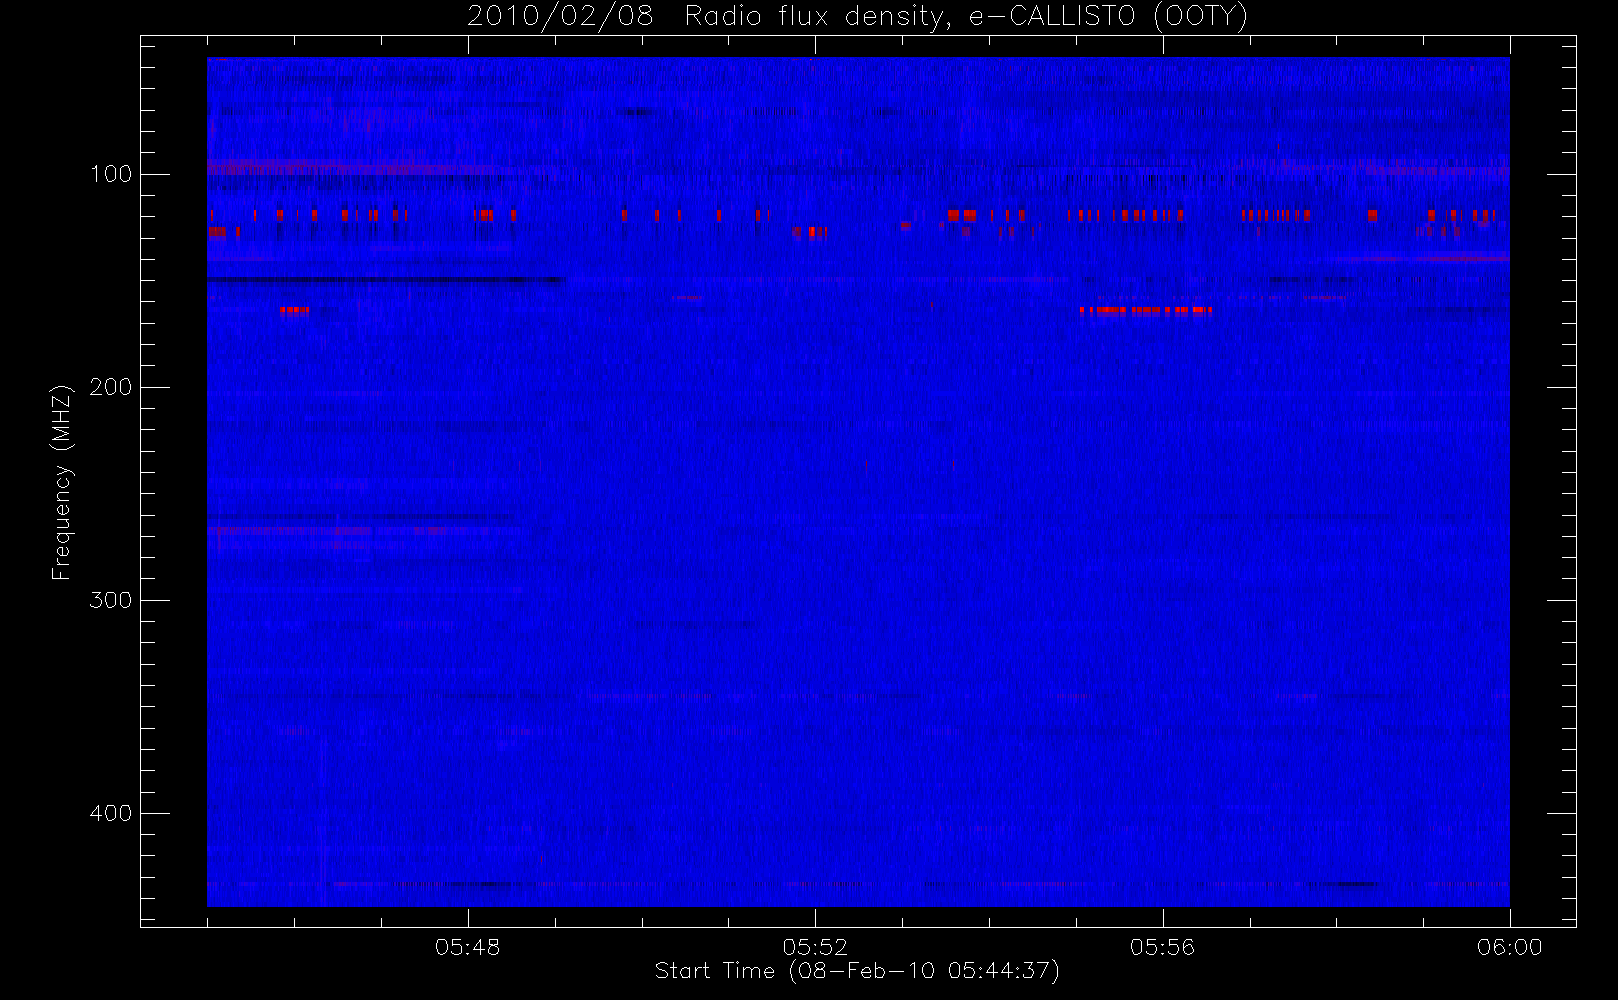1618x1000 pixels.
Task: Click the 400 frequency tick label
Action: click(110, 813)
